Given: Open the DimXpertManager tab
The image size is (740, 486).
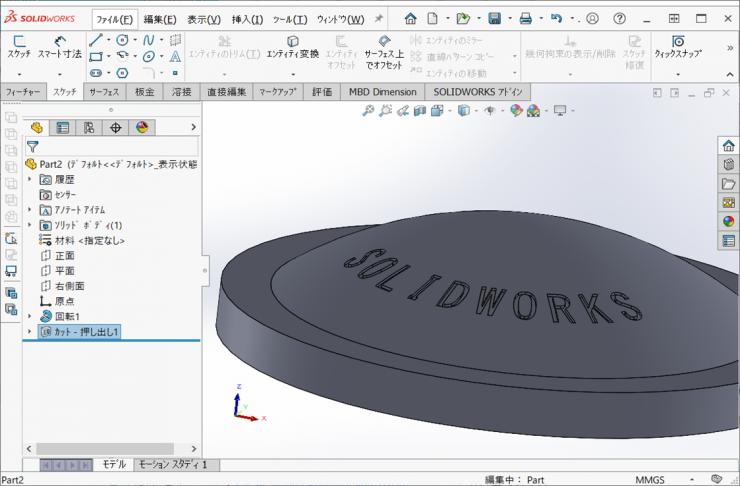Looking at the screenshot, I should tap(116, 127).
